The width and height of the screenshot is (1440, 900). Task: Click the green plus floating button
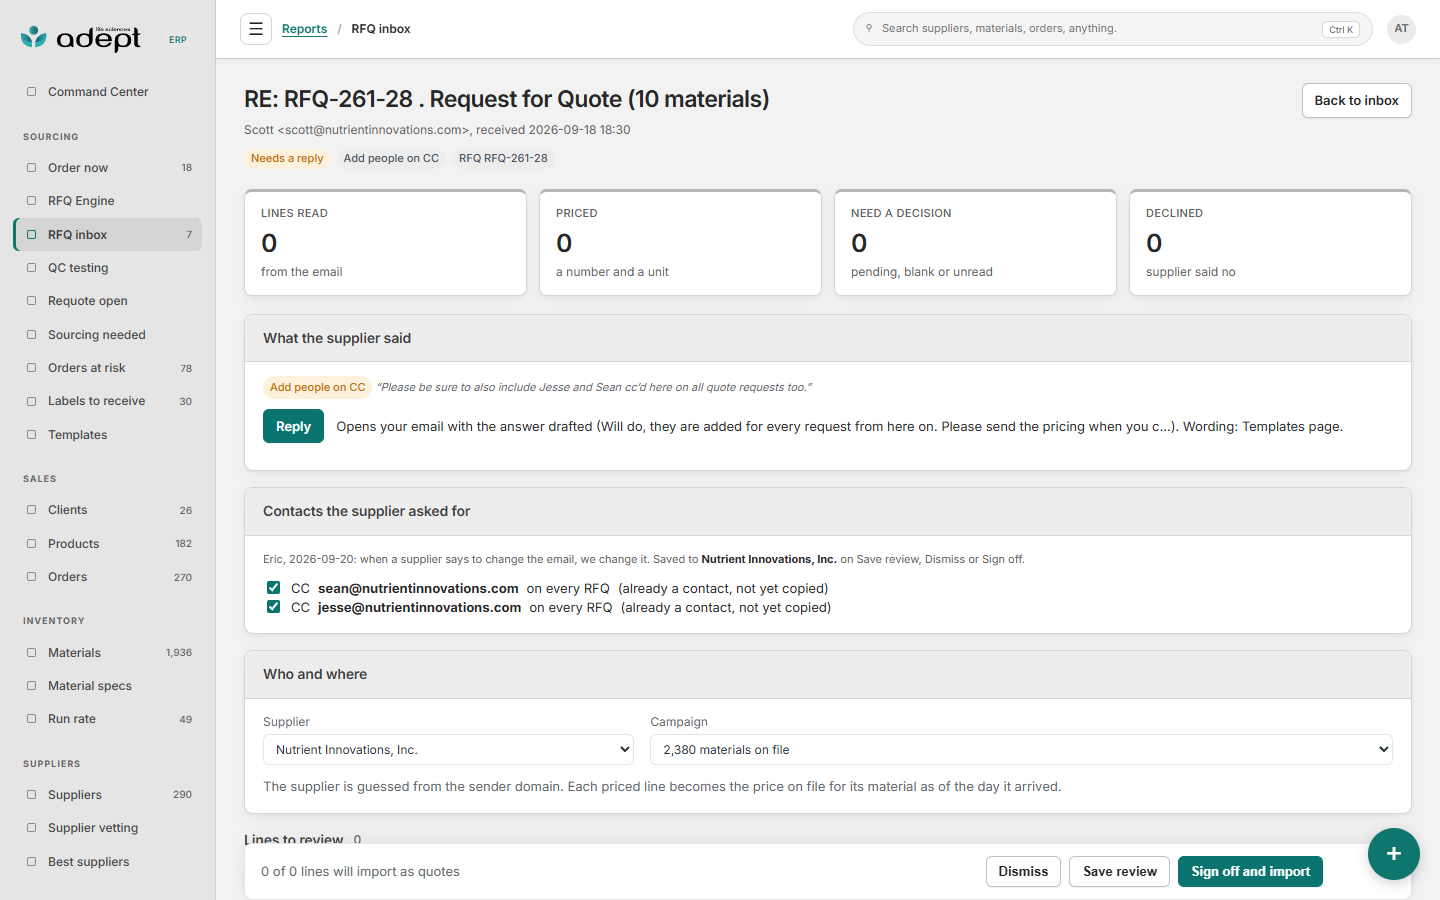(x=1394, y=854)
